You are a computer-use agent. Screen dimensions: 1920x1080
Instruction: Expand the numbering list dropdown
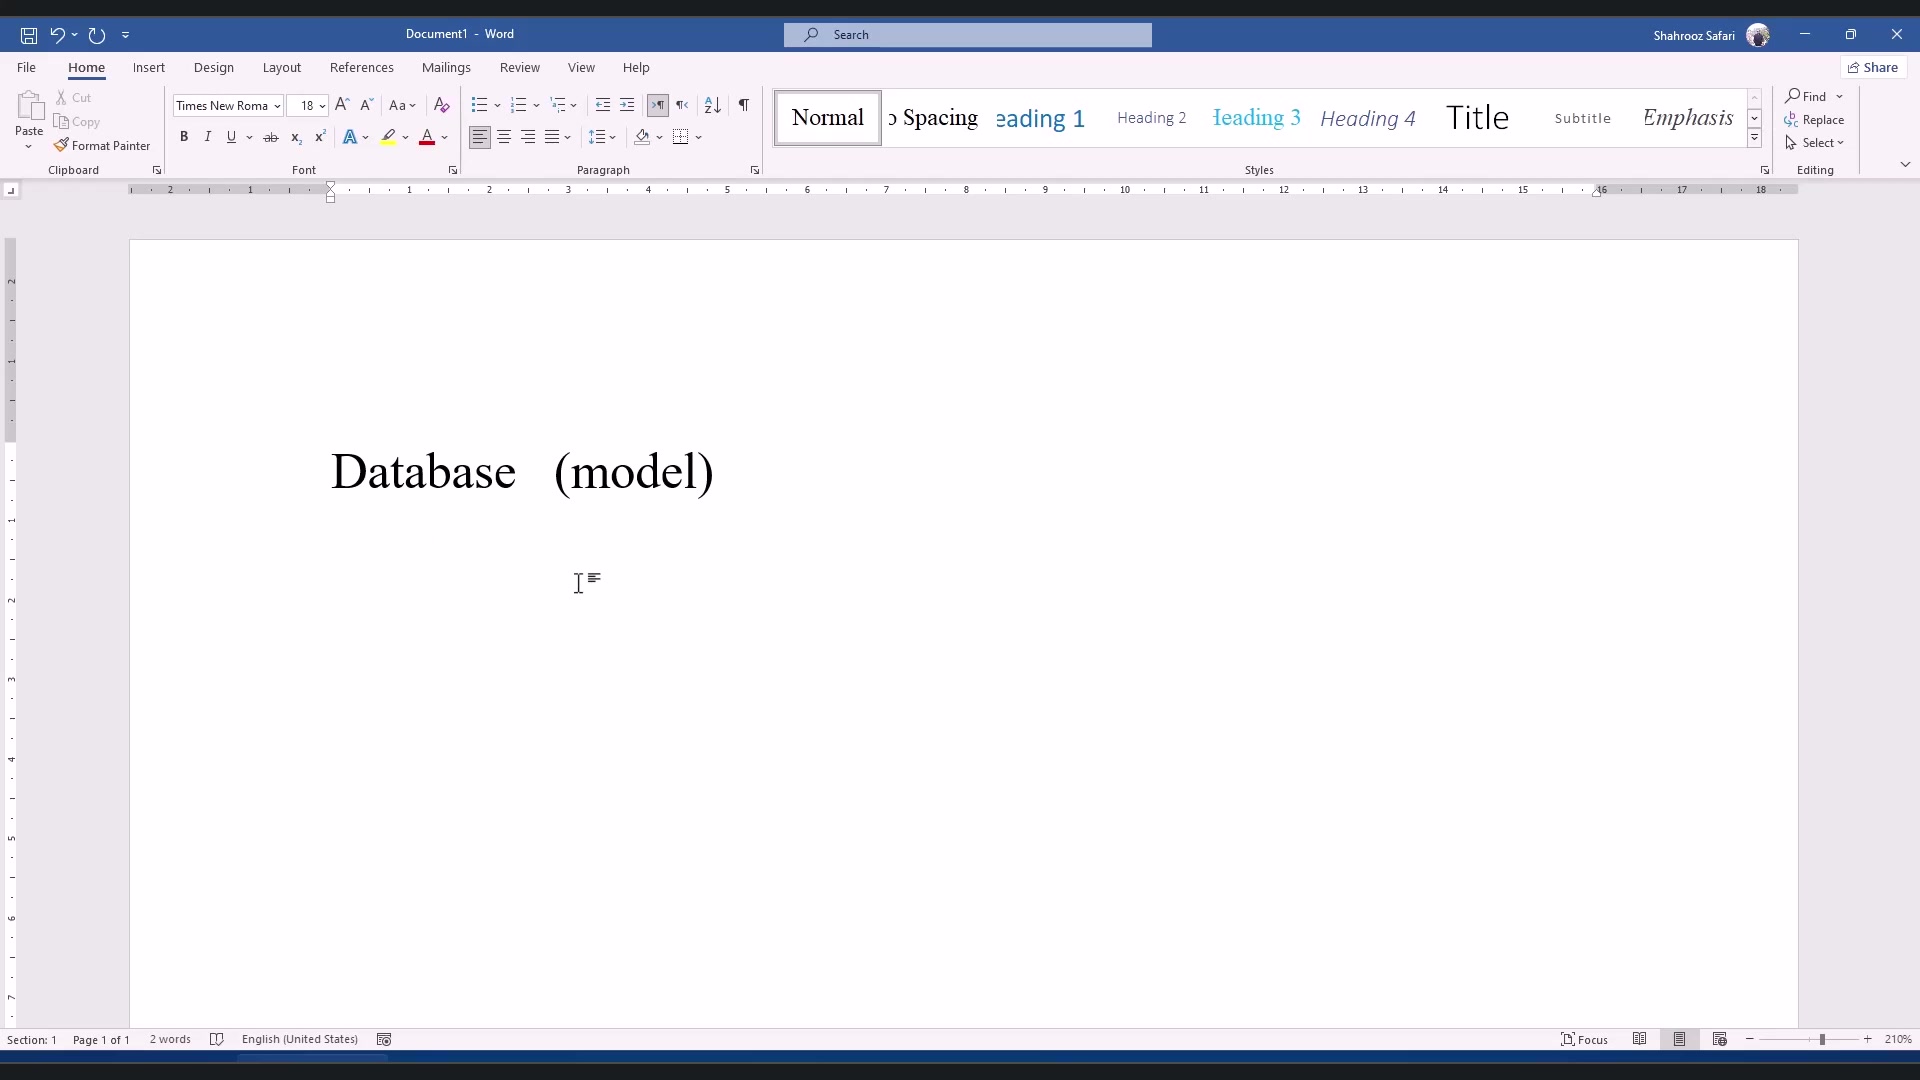[537, 105]
